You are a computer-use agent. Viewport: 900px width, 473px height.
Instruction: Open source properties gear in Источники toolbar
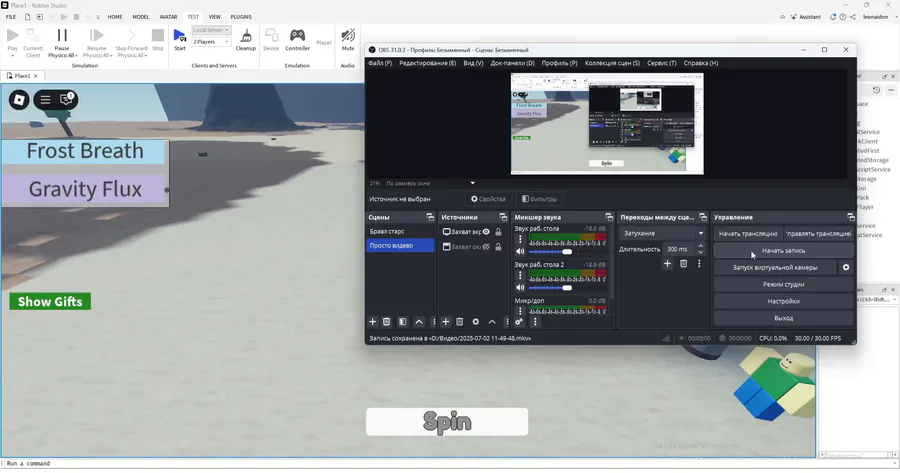pyautogui.click(x=475, y=321)
